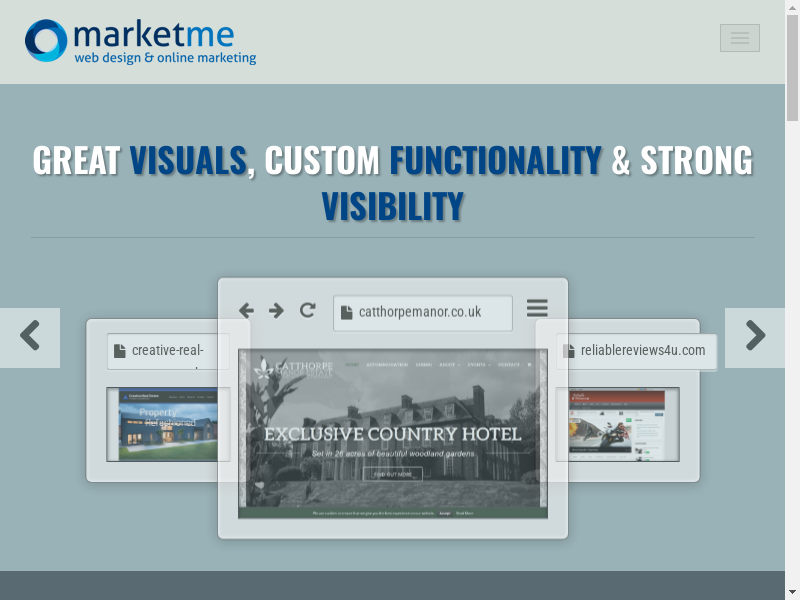Screen dimensions: 800x600
Task: Click the marketme swirl logo icon
Action: (46, 41)
